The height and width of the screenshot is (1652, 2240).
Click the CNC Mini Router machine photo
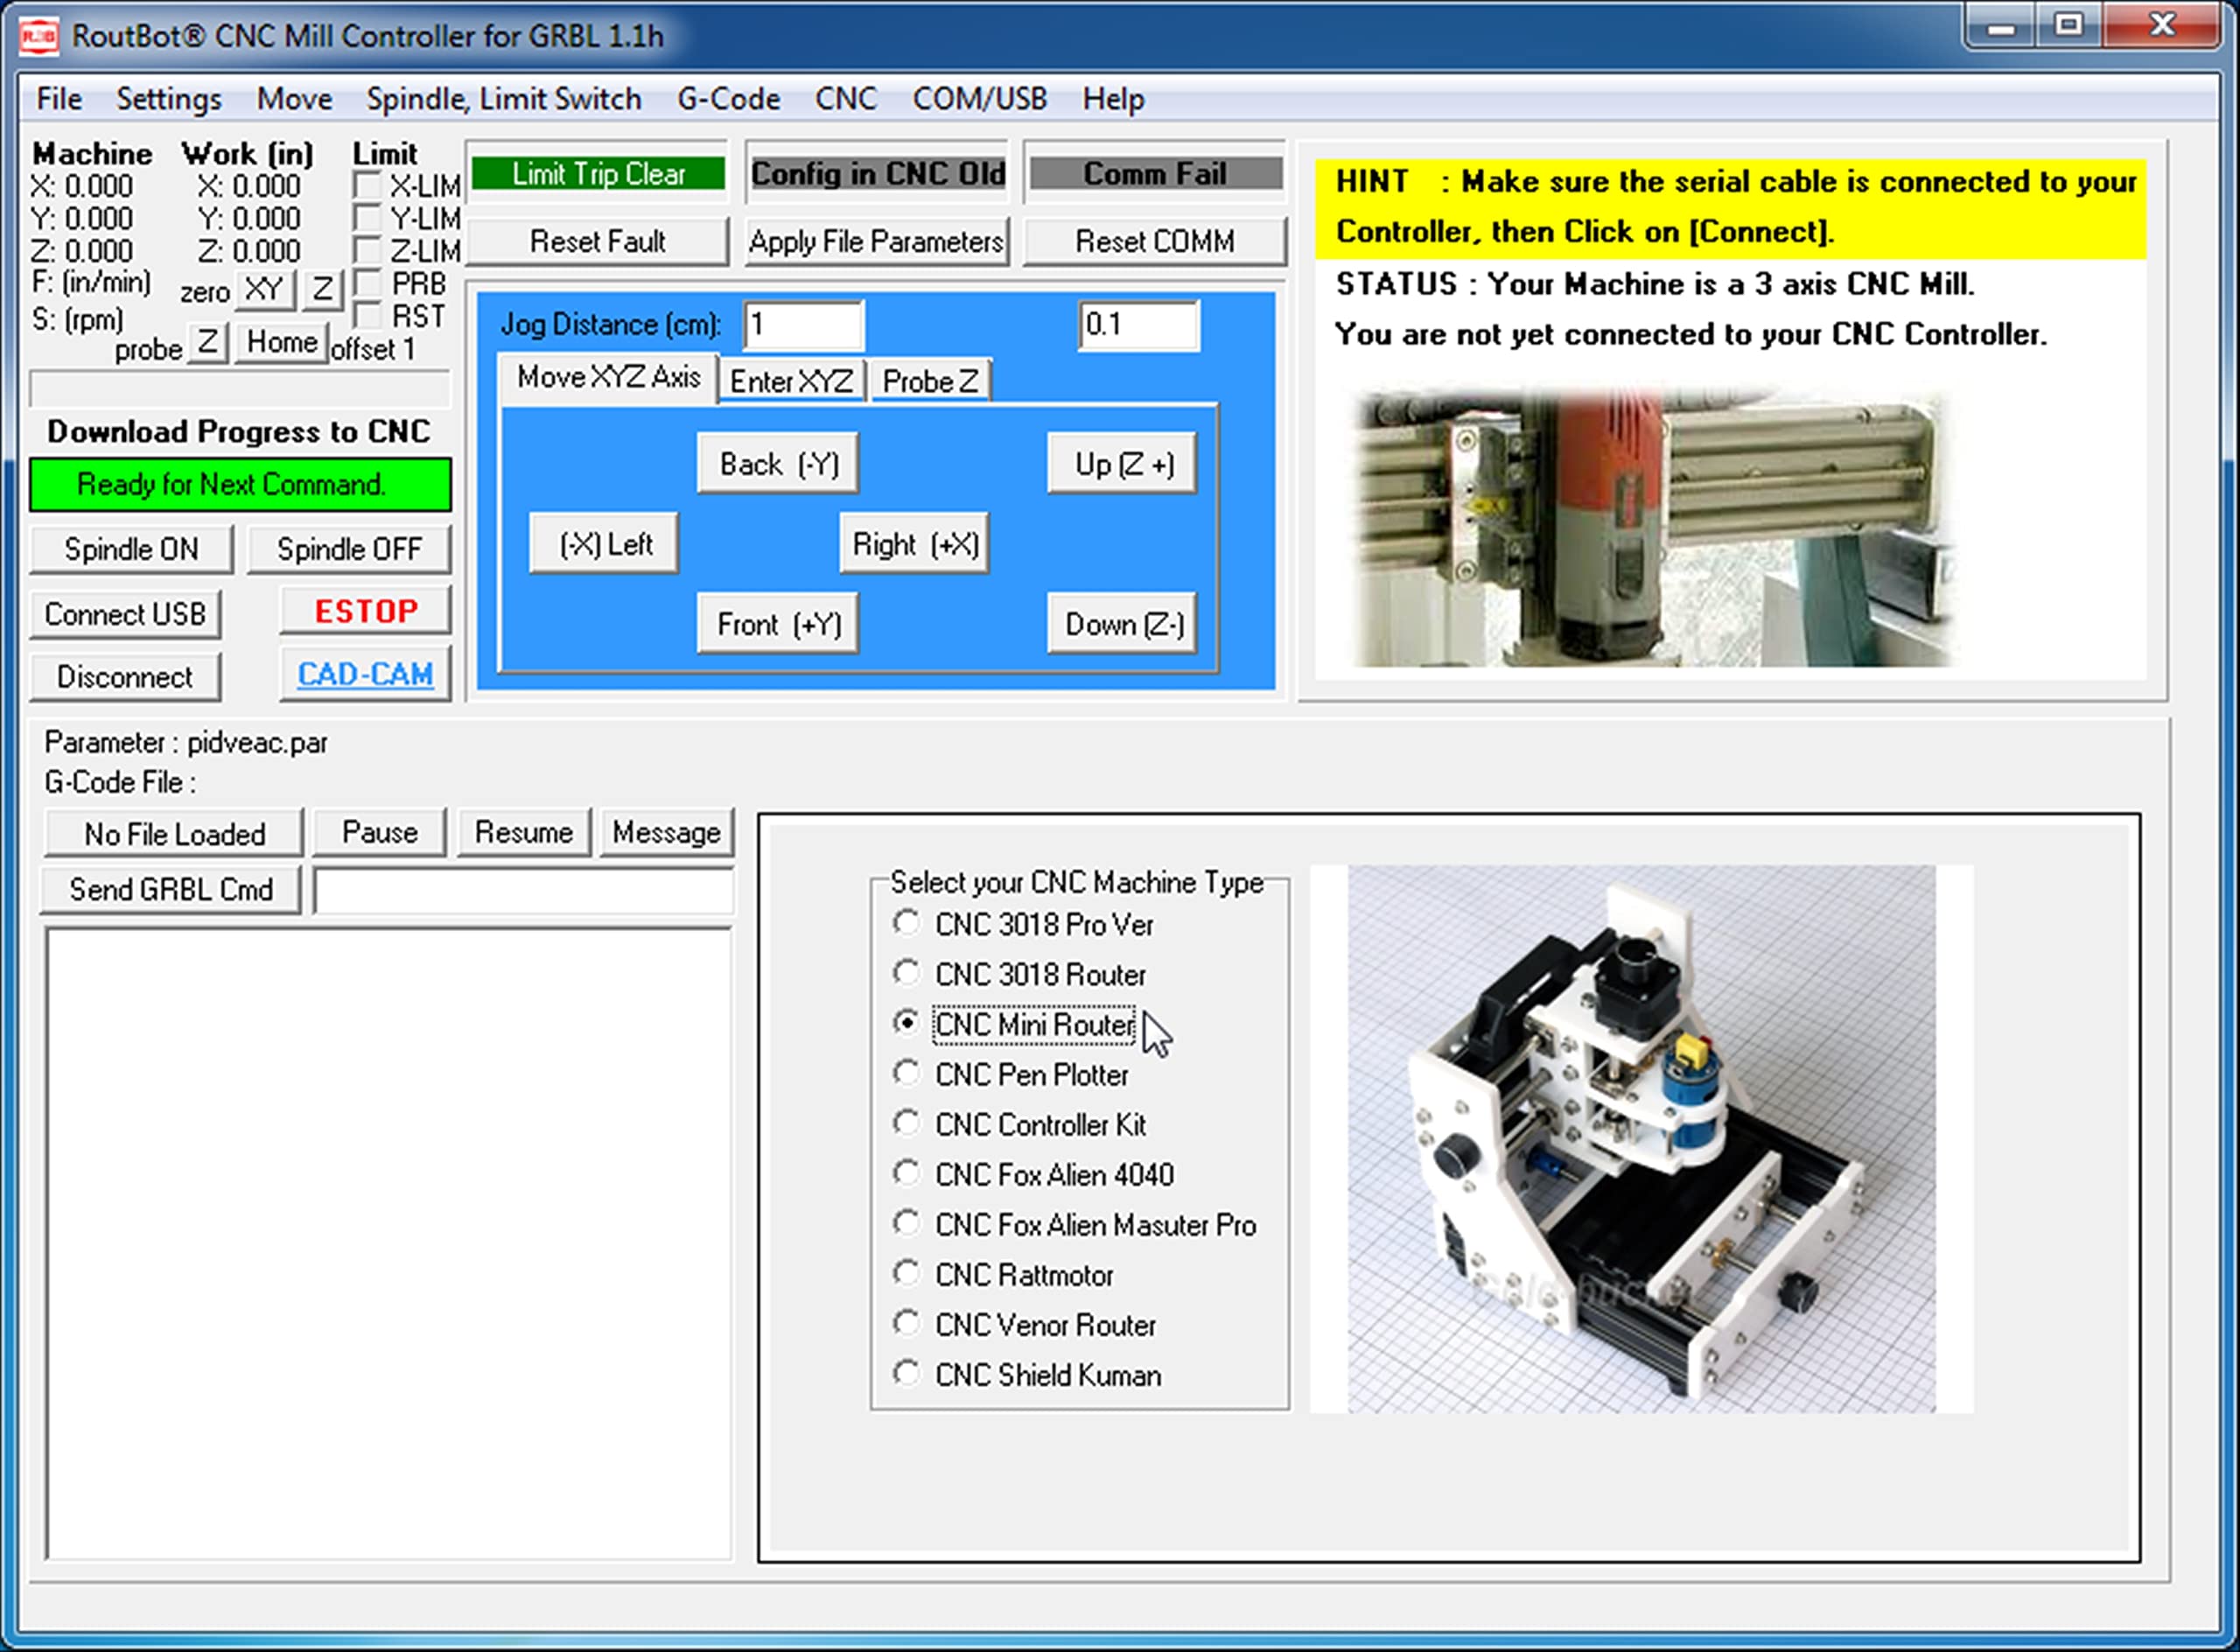[1641, 1138]
